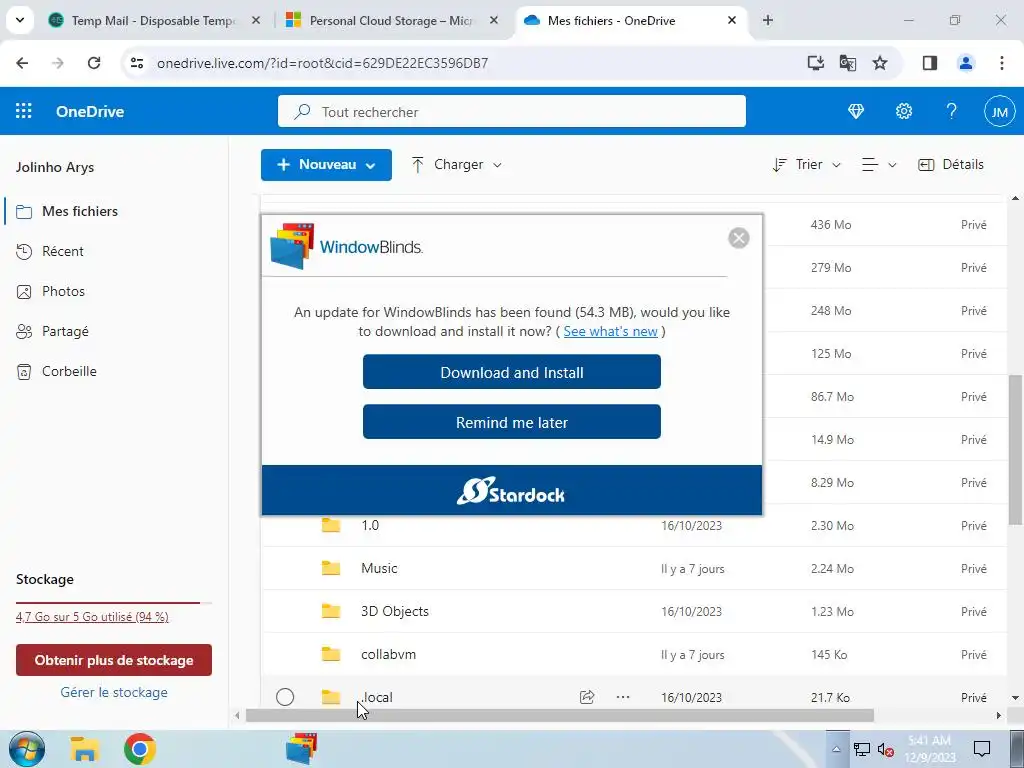Image resolution: width=1024 pixels, height=768 pixels.
Task: Open Chrome from taskbar
Action: [x=140, y=749]
